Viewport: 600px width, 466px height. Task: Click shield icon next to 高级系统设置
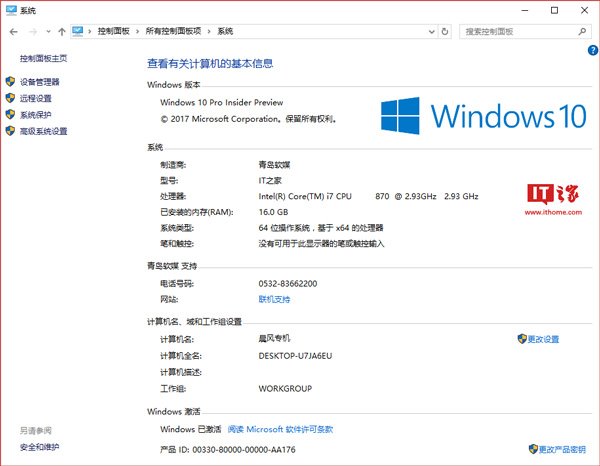11,131
